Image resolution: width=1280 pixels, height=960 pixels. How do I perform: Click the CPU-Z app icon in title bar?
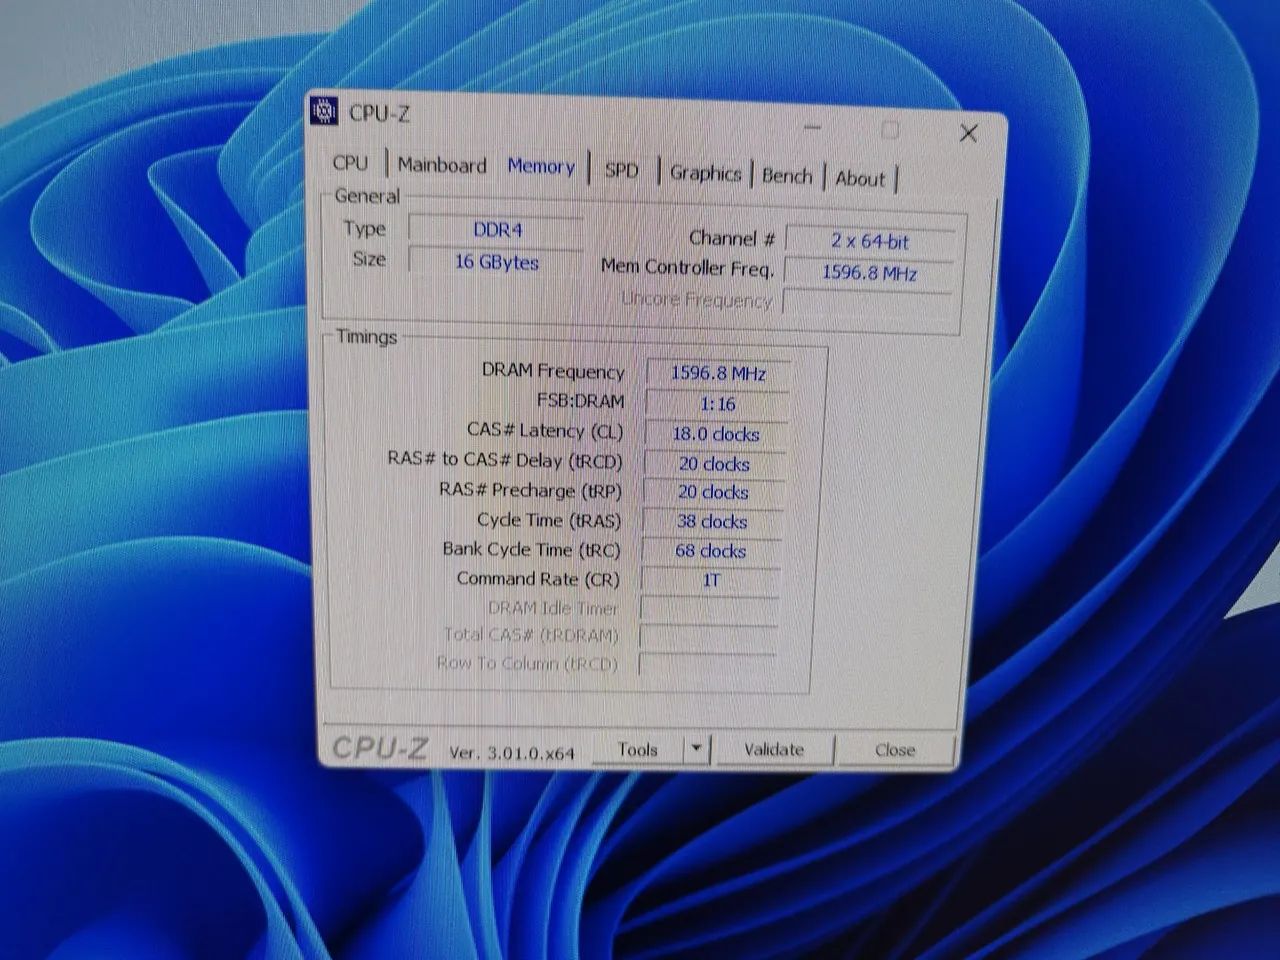tap(324, 111)
